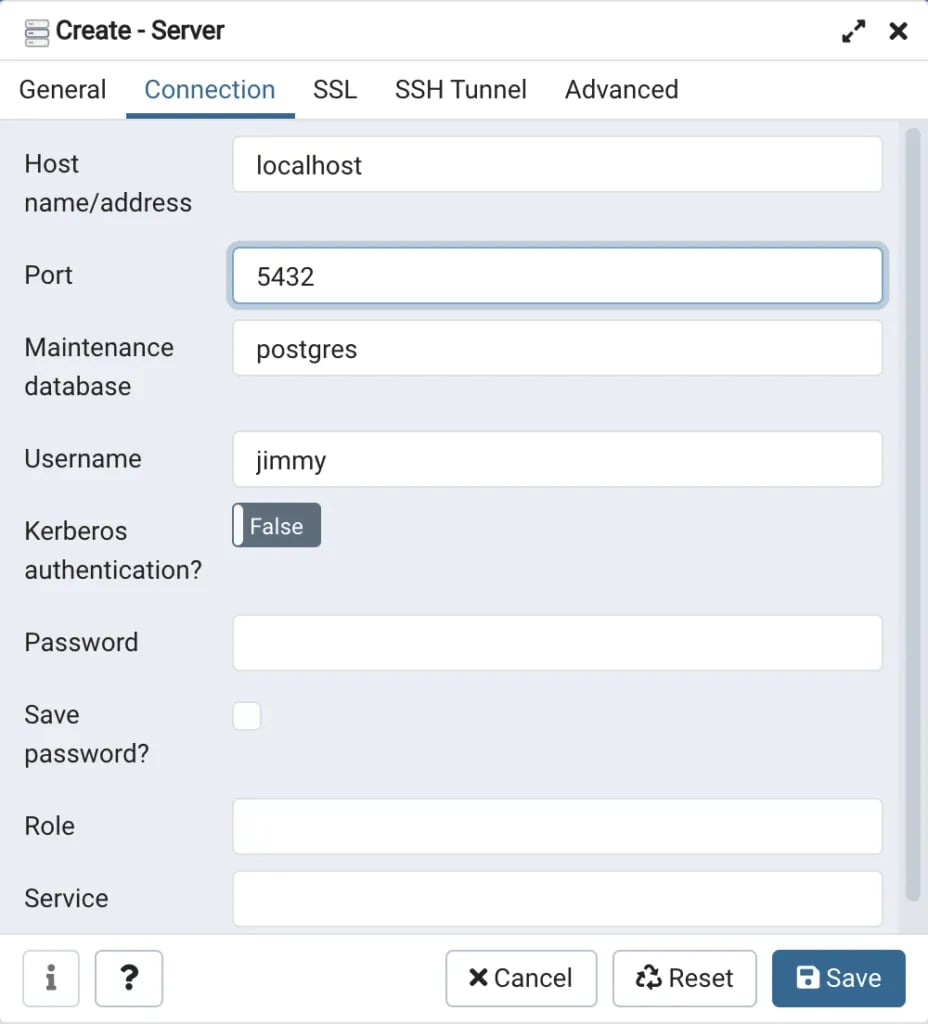
Task: Click the Role input field
Action: tap(557, 826)
